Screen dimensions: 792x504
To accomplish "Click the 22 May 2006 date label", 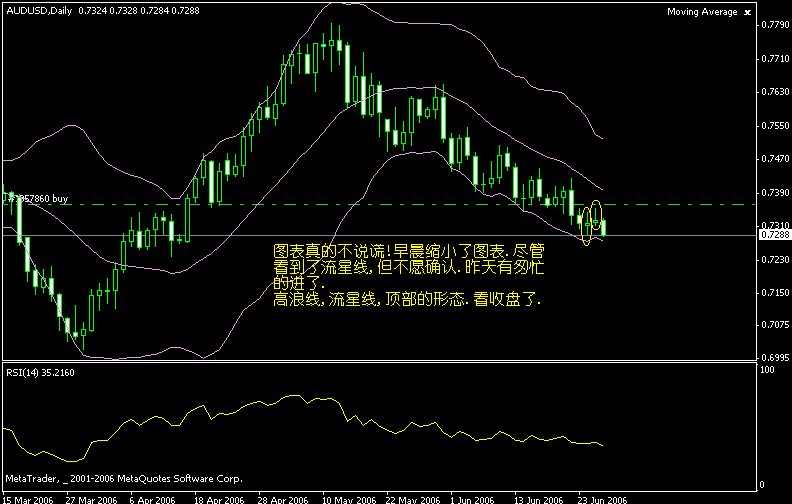I will [x=413, y=499].
